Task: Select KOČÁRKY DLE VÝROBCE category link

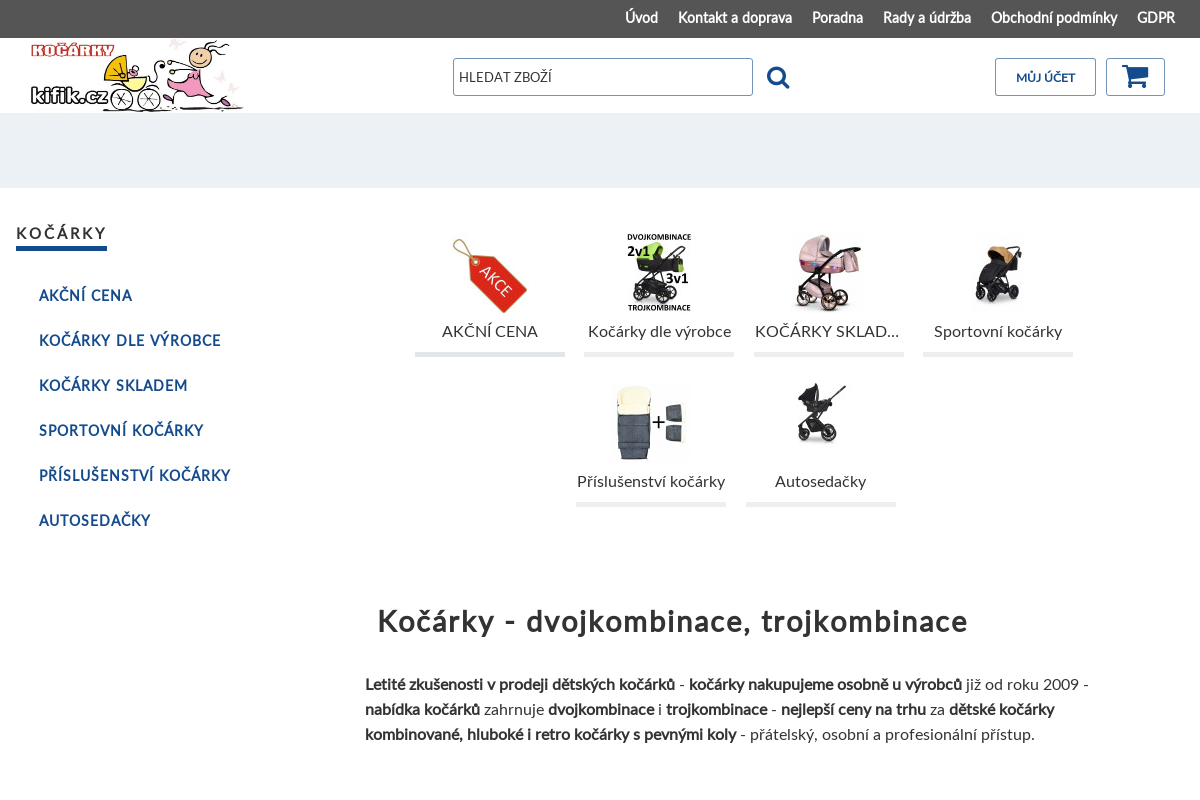Action: pos(129,340)
